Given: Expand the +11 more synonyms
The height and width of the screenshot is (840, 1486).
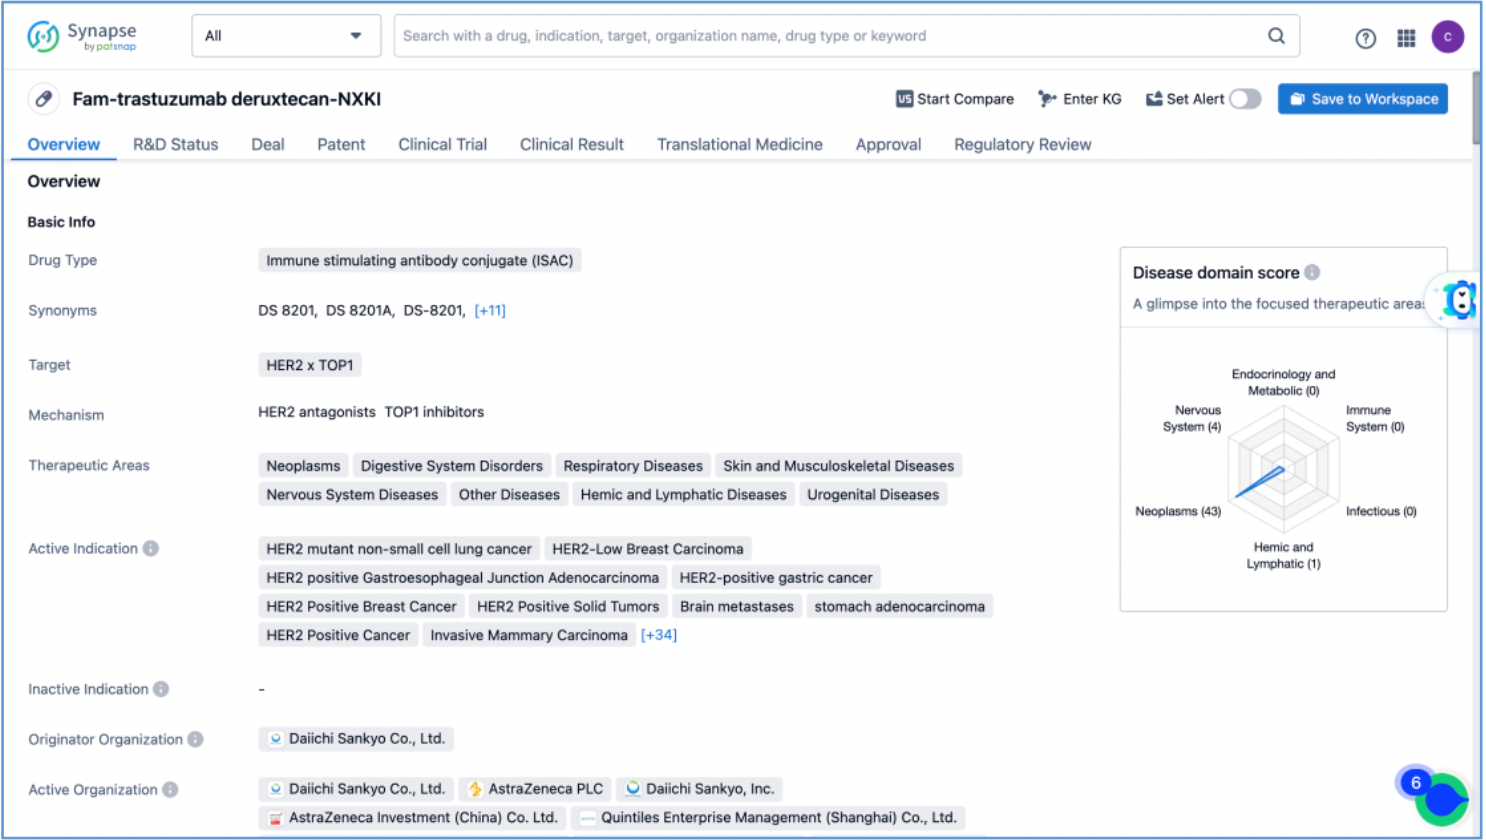Looking at the screenshot, I should pos(490,311).
